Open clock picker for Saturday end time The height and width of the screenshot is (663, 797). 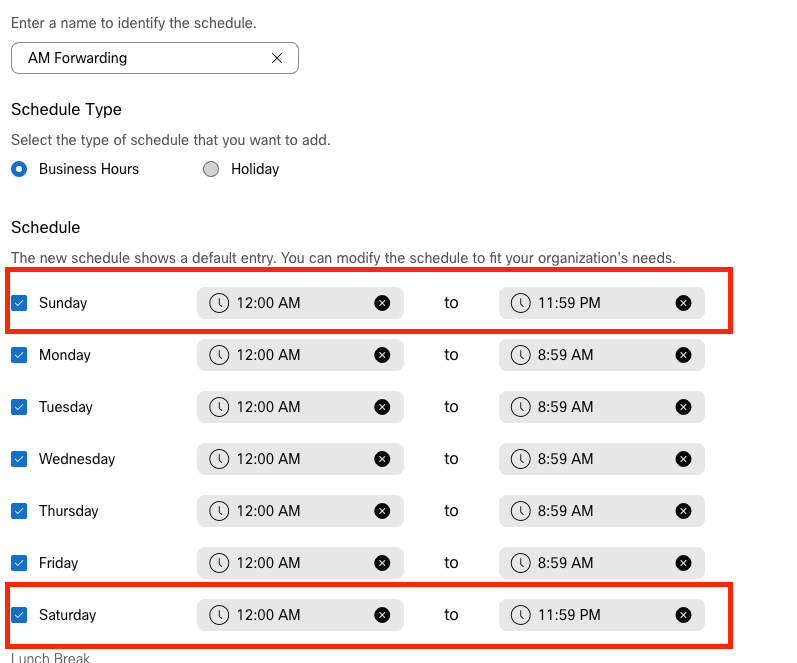tap(520, 615)
